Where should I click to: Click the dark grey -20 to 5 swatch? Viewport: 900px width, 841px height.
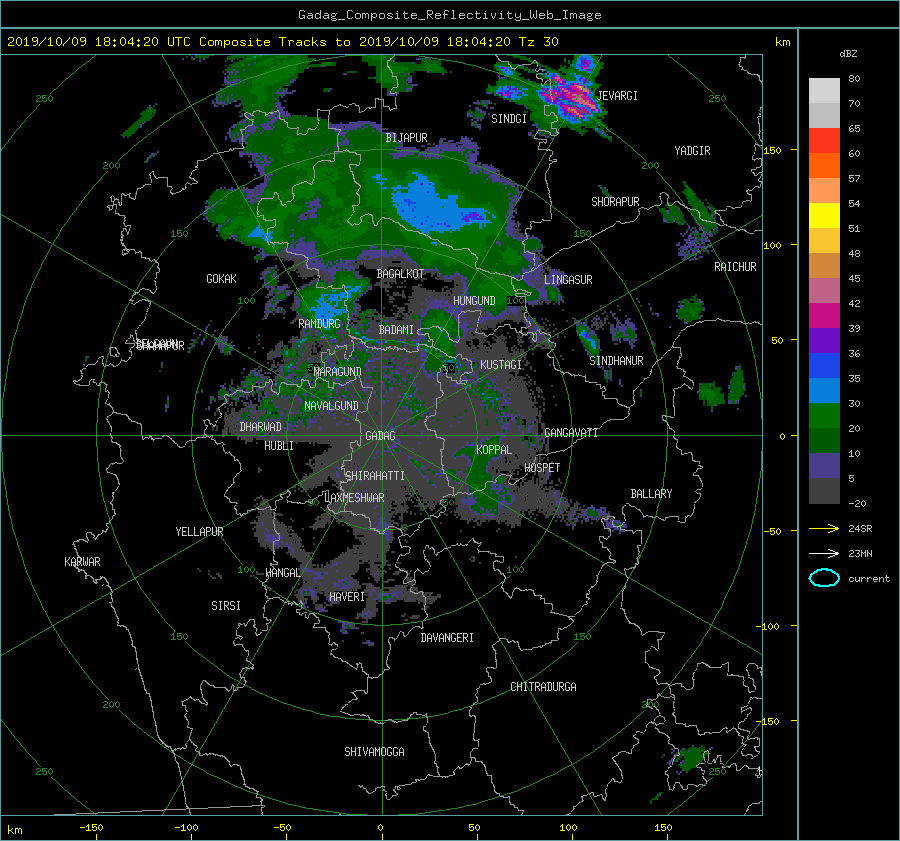(824, 491)
